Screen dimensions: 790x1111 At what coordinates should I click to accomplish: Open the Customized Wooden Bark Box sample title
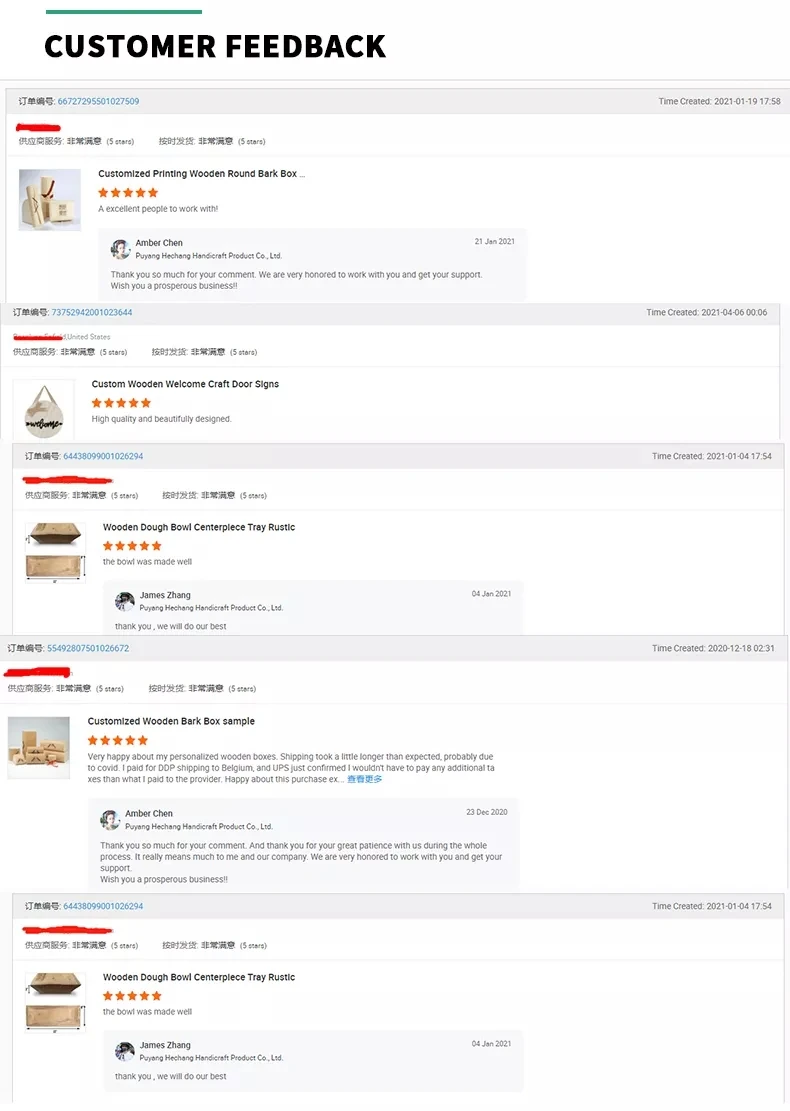point(171,721)
